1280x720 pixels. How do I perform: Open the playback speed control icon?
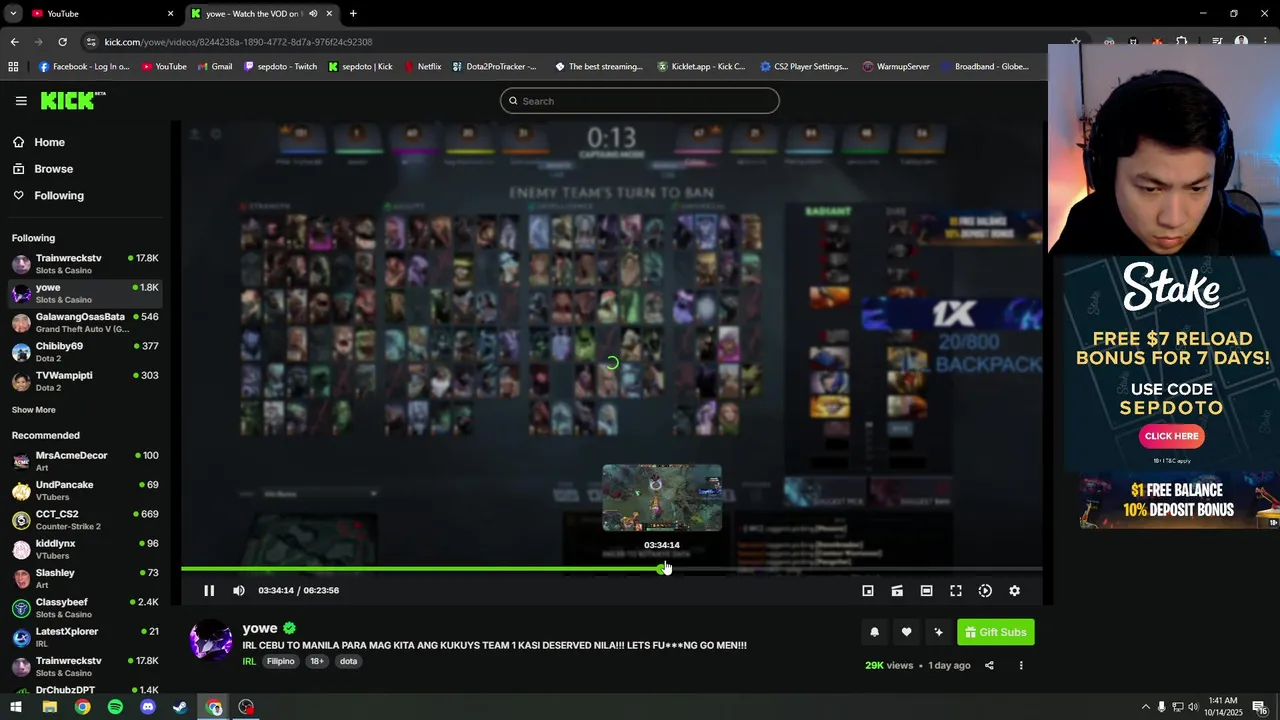click(x=985, y=591)
